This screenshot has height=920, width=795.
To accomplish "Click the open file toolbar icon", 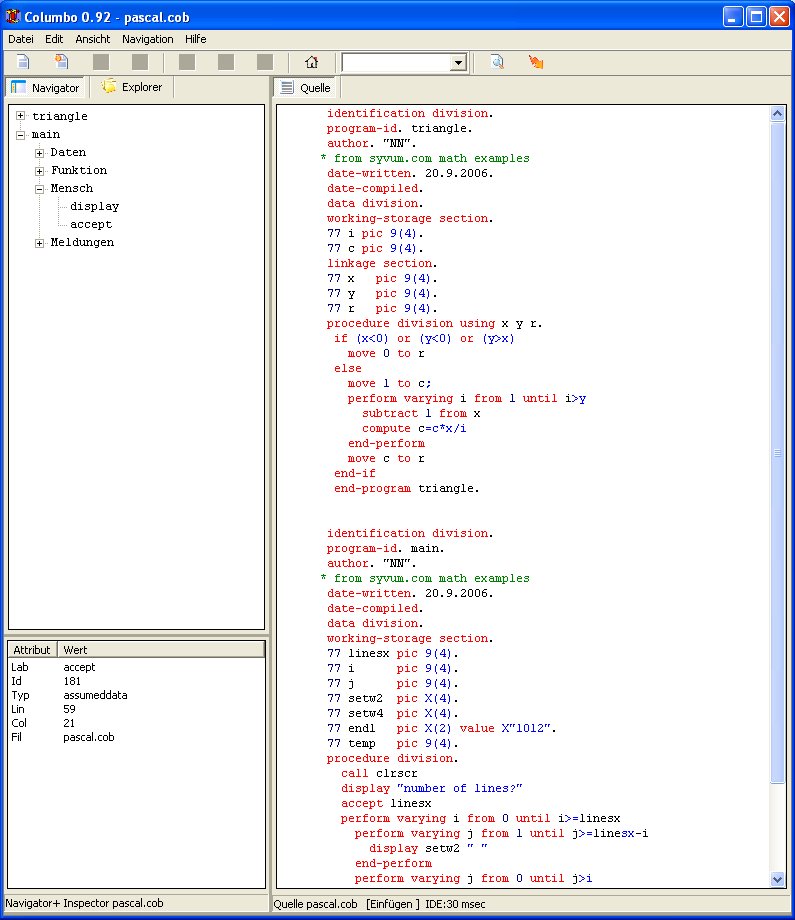I will click(62, 62).
